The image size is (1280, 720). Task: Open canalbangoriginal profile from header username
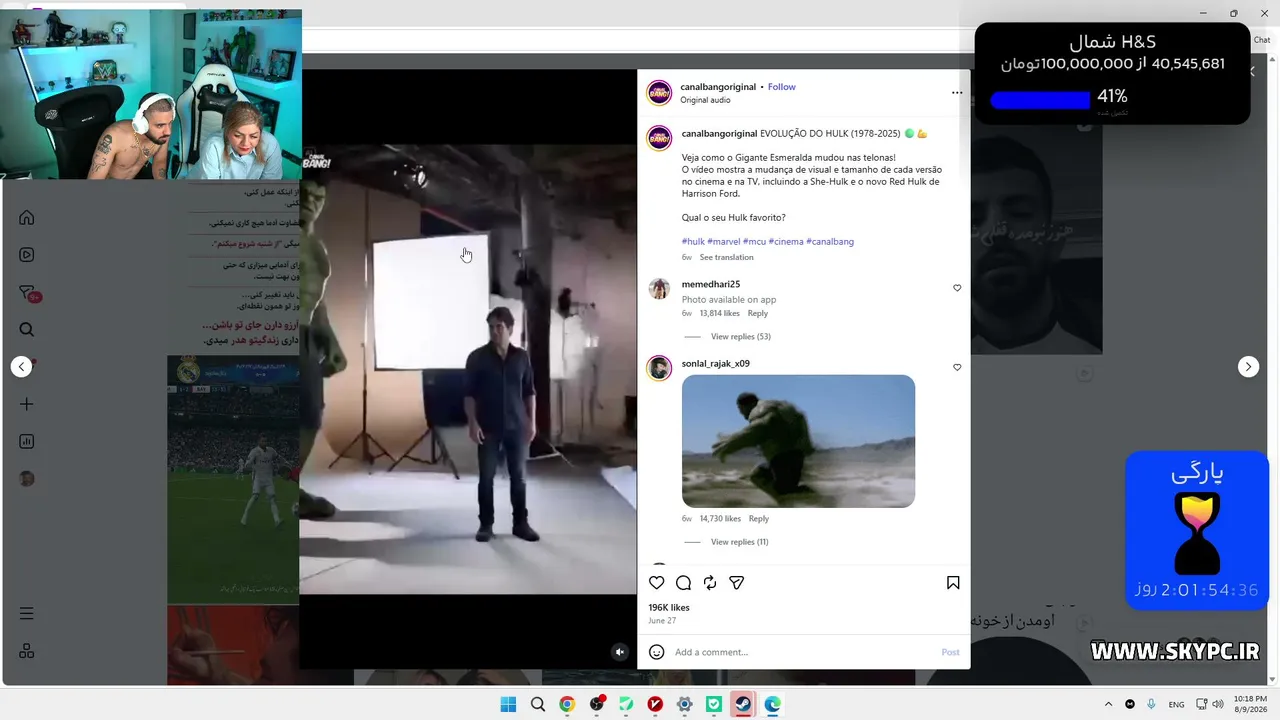[718, 87]
